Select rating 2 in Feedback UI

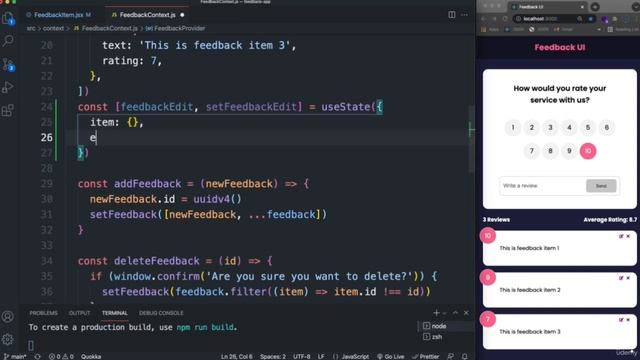coord(531,128)
